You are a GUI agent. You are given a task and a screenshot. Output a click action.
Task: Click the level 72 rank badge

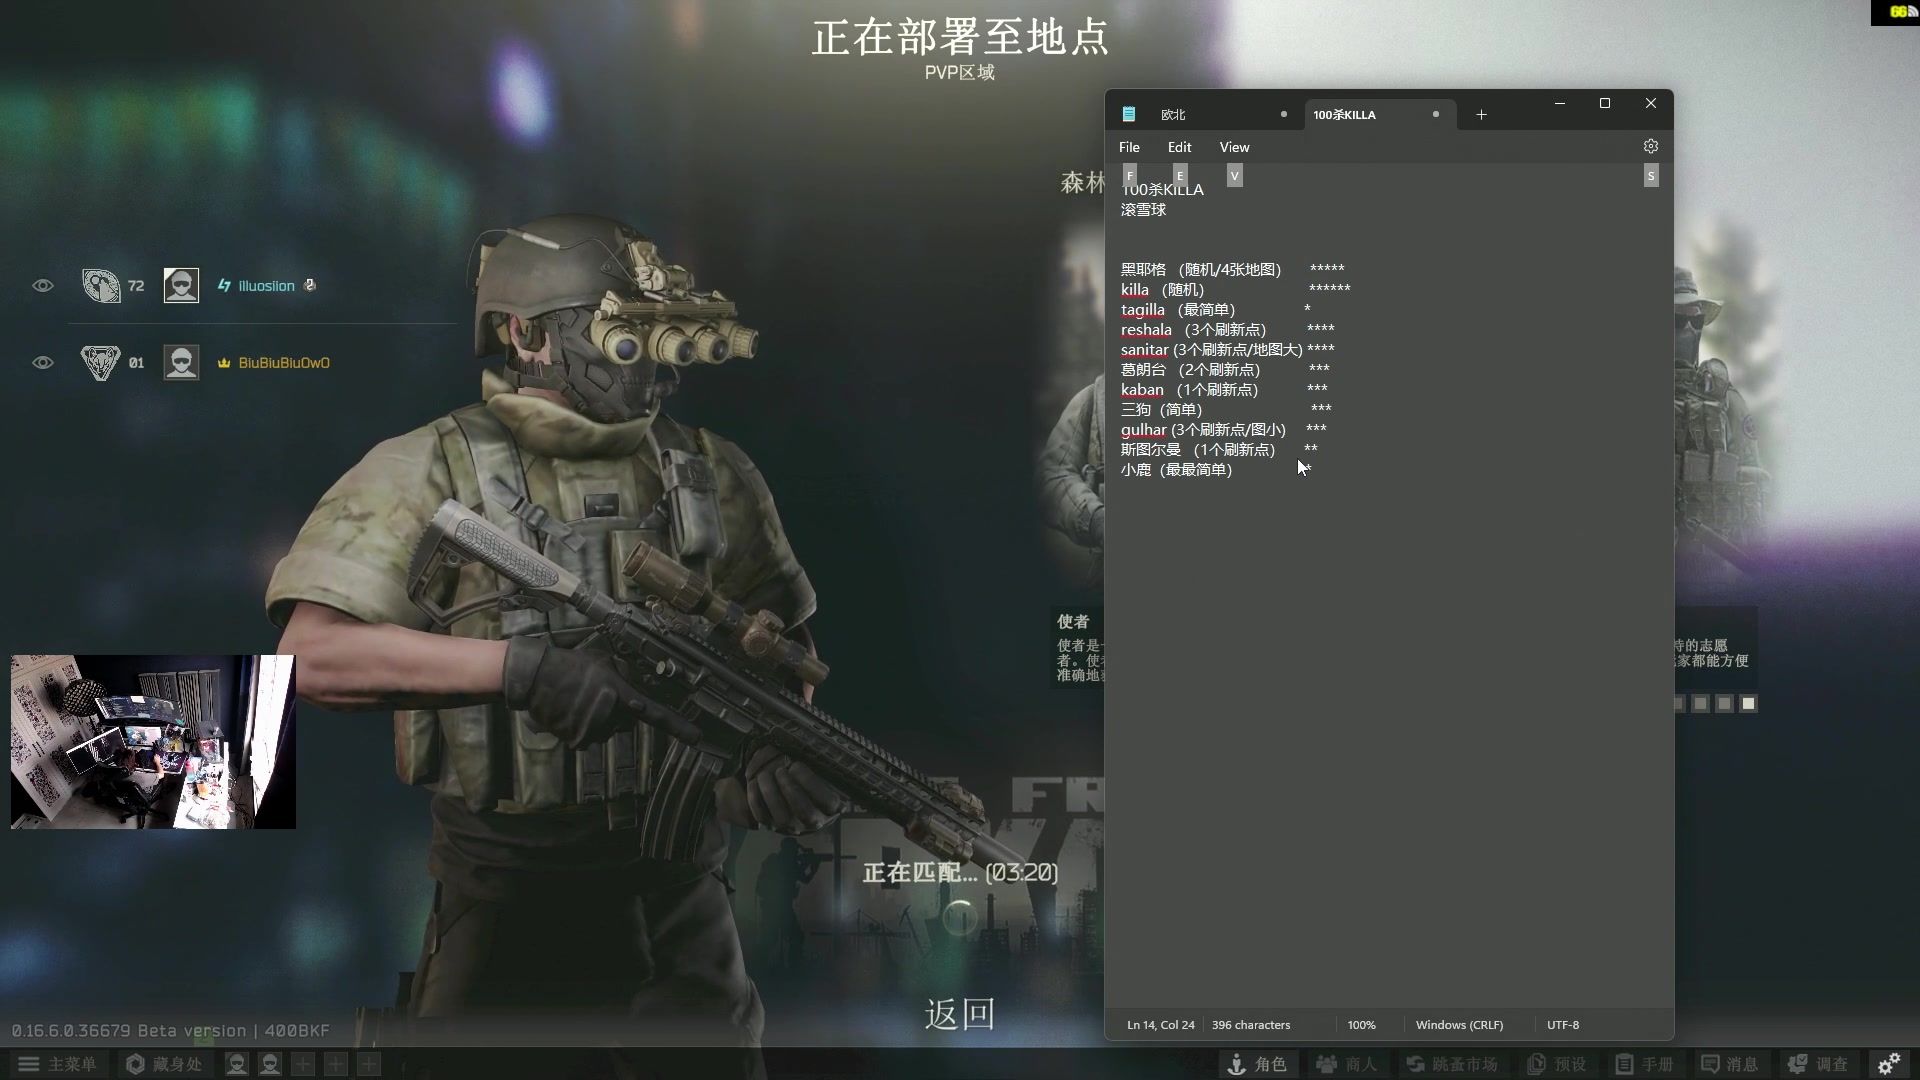(x=101, y=286)
